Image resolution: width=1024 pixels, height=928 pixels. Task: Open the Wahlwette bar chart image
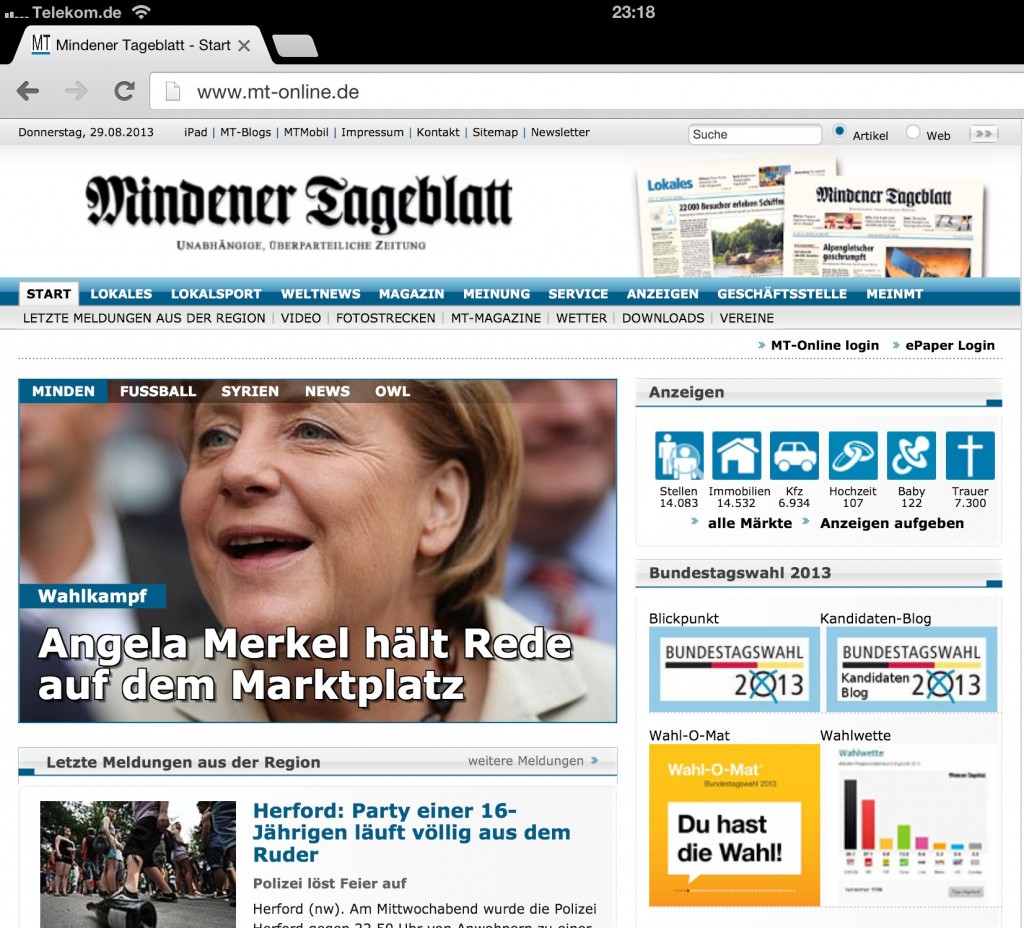[912, 824]
